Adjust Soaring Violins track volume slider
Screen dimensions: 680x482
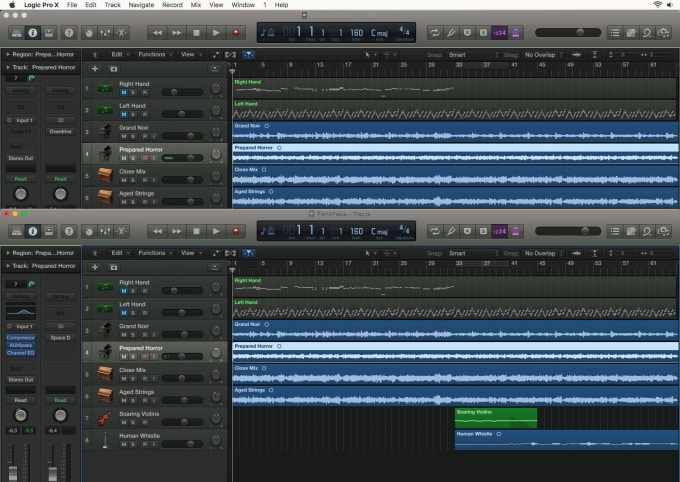(x=182, y=422)
